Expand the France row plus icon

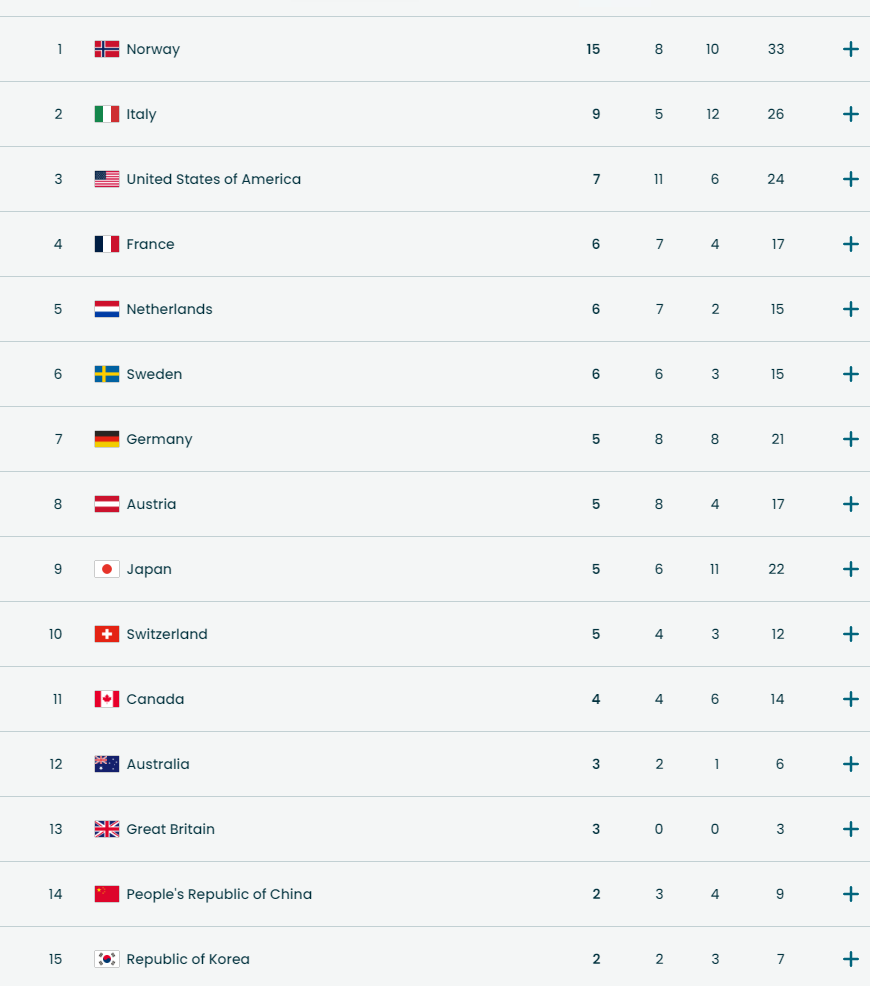coord(851,244)
